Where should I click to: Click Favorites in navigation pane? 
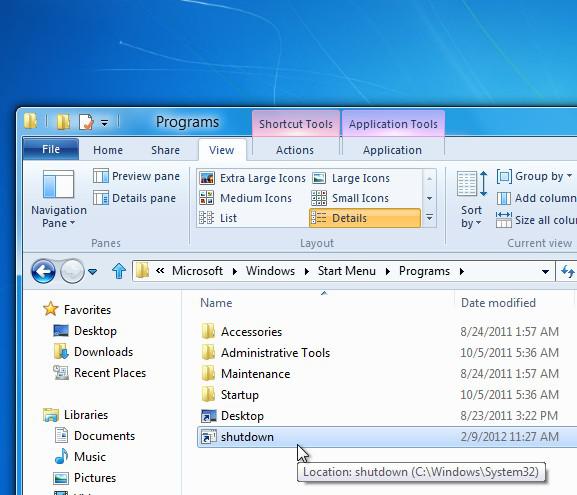77,310
